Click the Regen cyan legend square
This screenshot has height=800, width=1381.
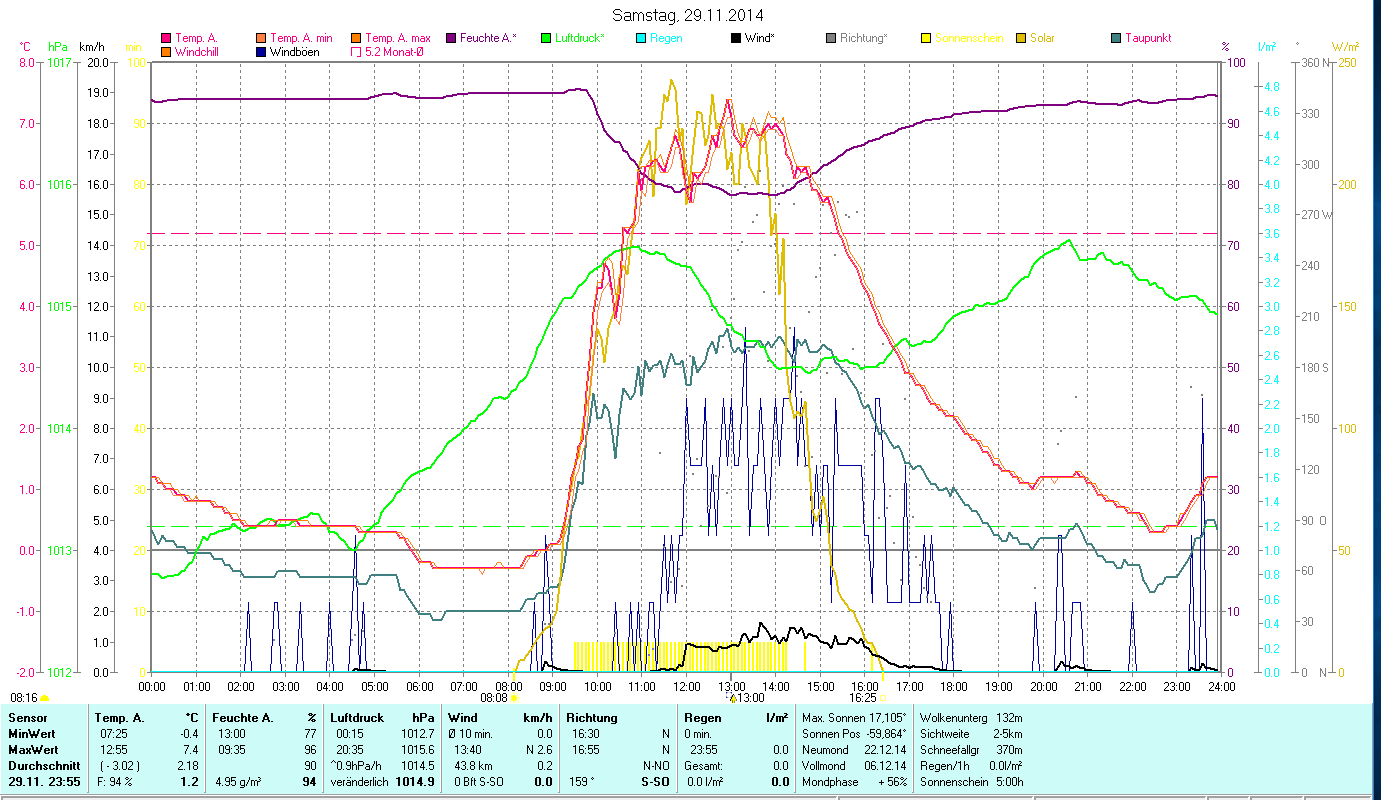(641, 38)
